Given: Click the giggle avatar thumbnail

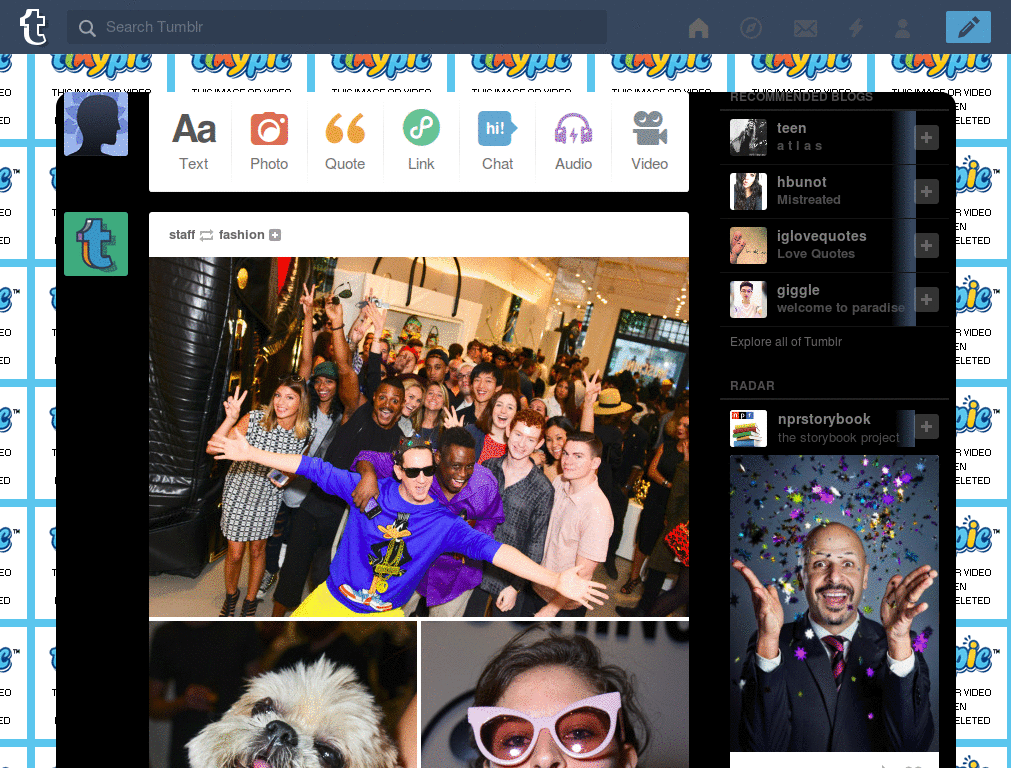Looking at the screenshot, I should [748, 300].
